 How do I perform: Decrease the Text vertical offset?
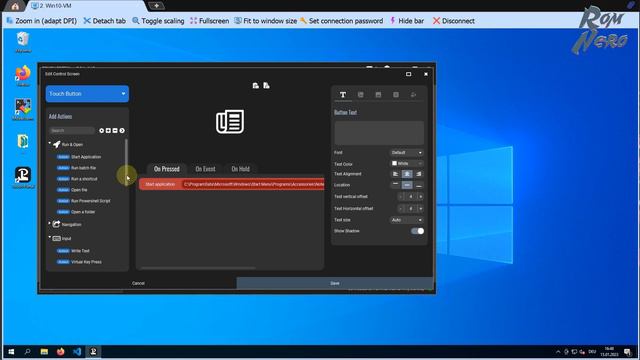401,197
